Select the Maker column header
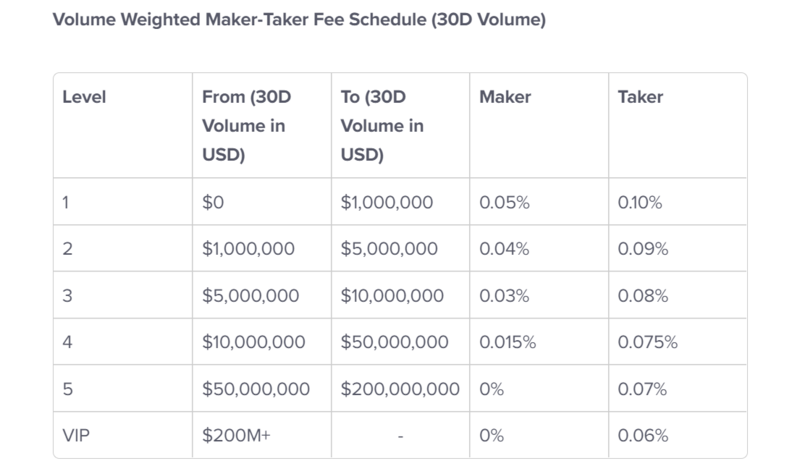 [x=505, y=98]
